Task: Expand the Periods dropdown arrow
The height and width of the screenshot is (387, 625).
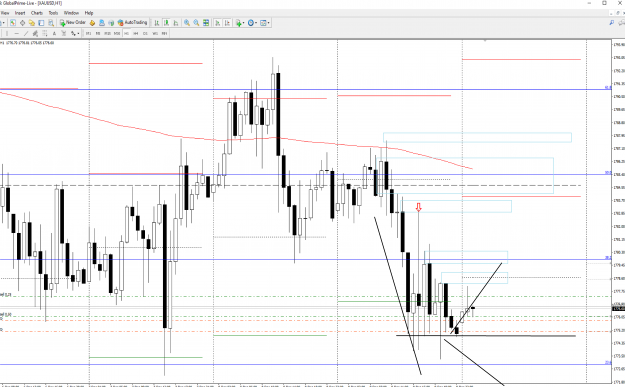Action: pyautogui.click(x=256, y=23)
